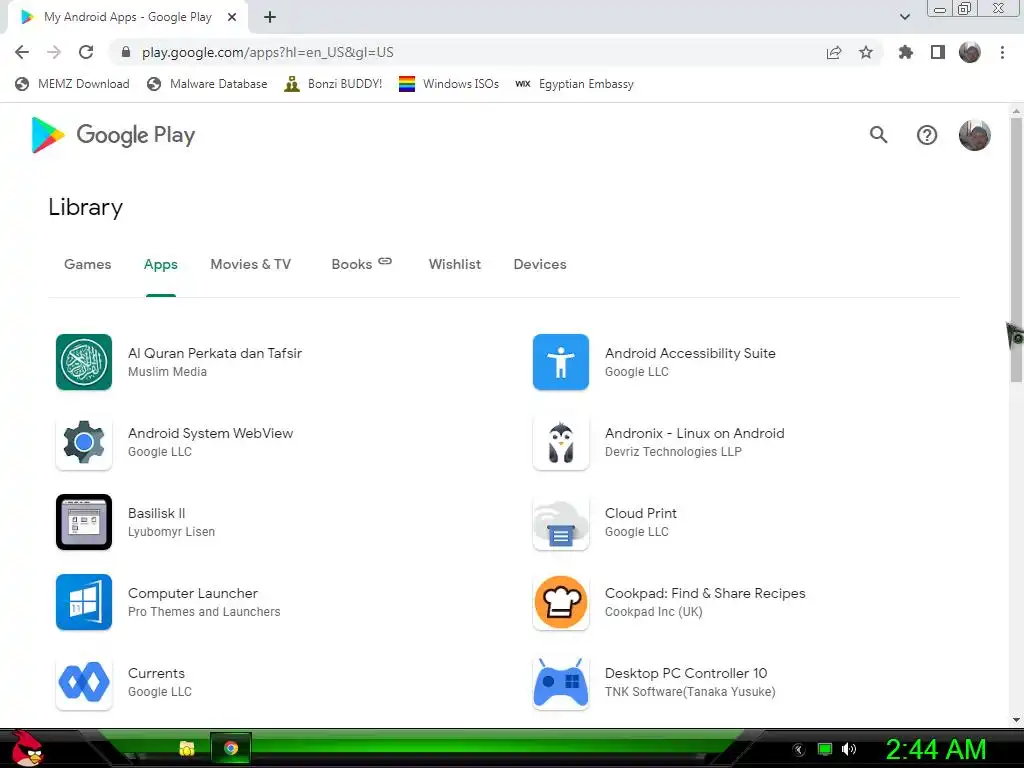Click the page vertical scrollbar thumb
Image resolution: width=1024 pixels, height=768 pixels.
(x=1016, y=250)
